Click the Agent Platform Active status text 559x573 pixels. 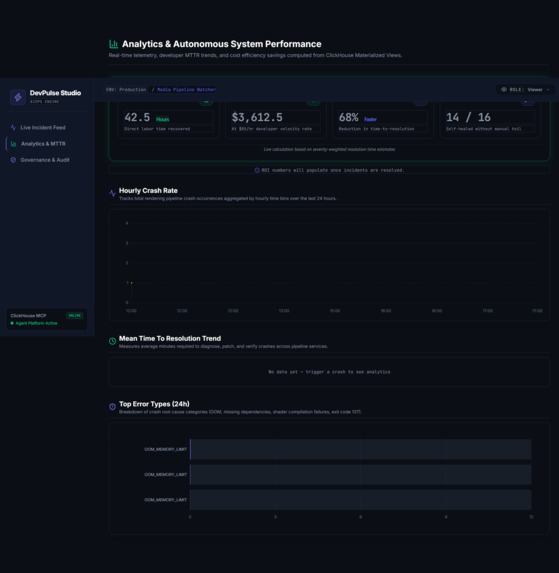36,323
